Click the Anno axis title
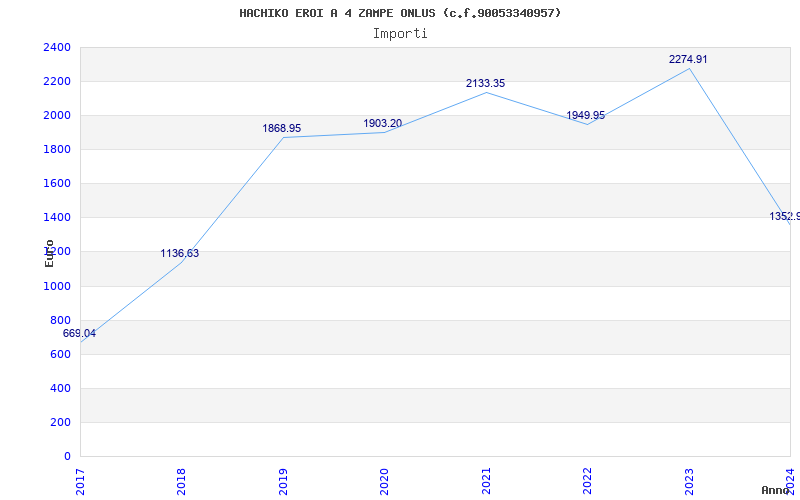Screen dimensions: 800x500 click(x=775, y=490)
